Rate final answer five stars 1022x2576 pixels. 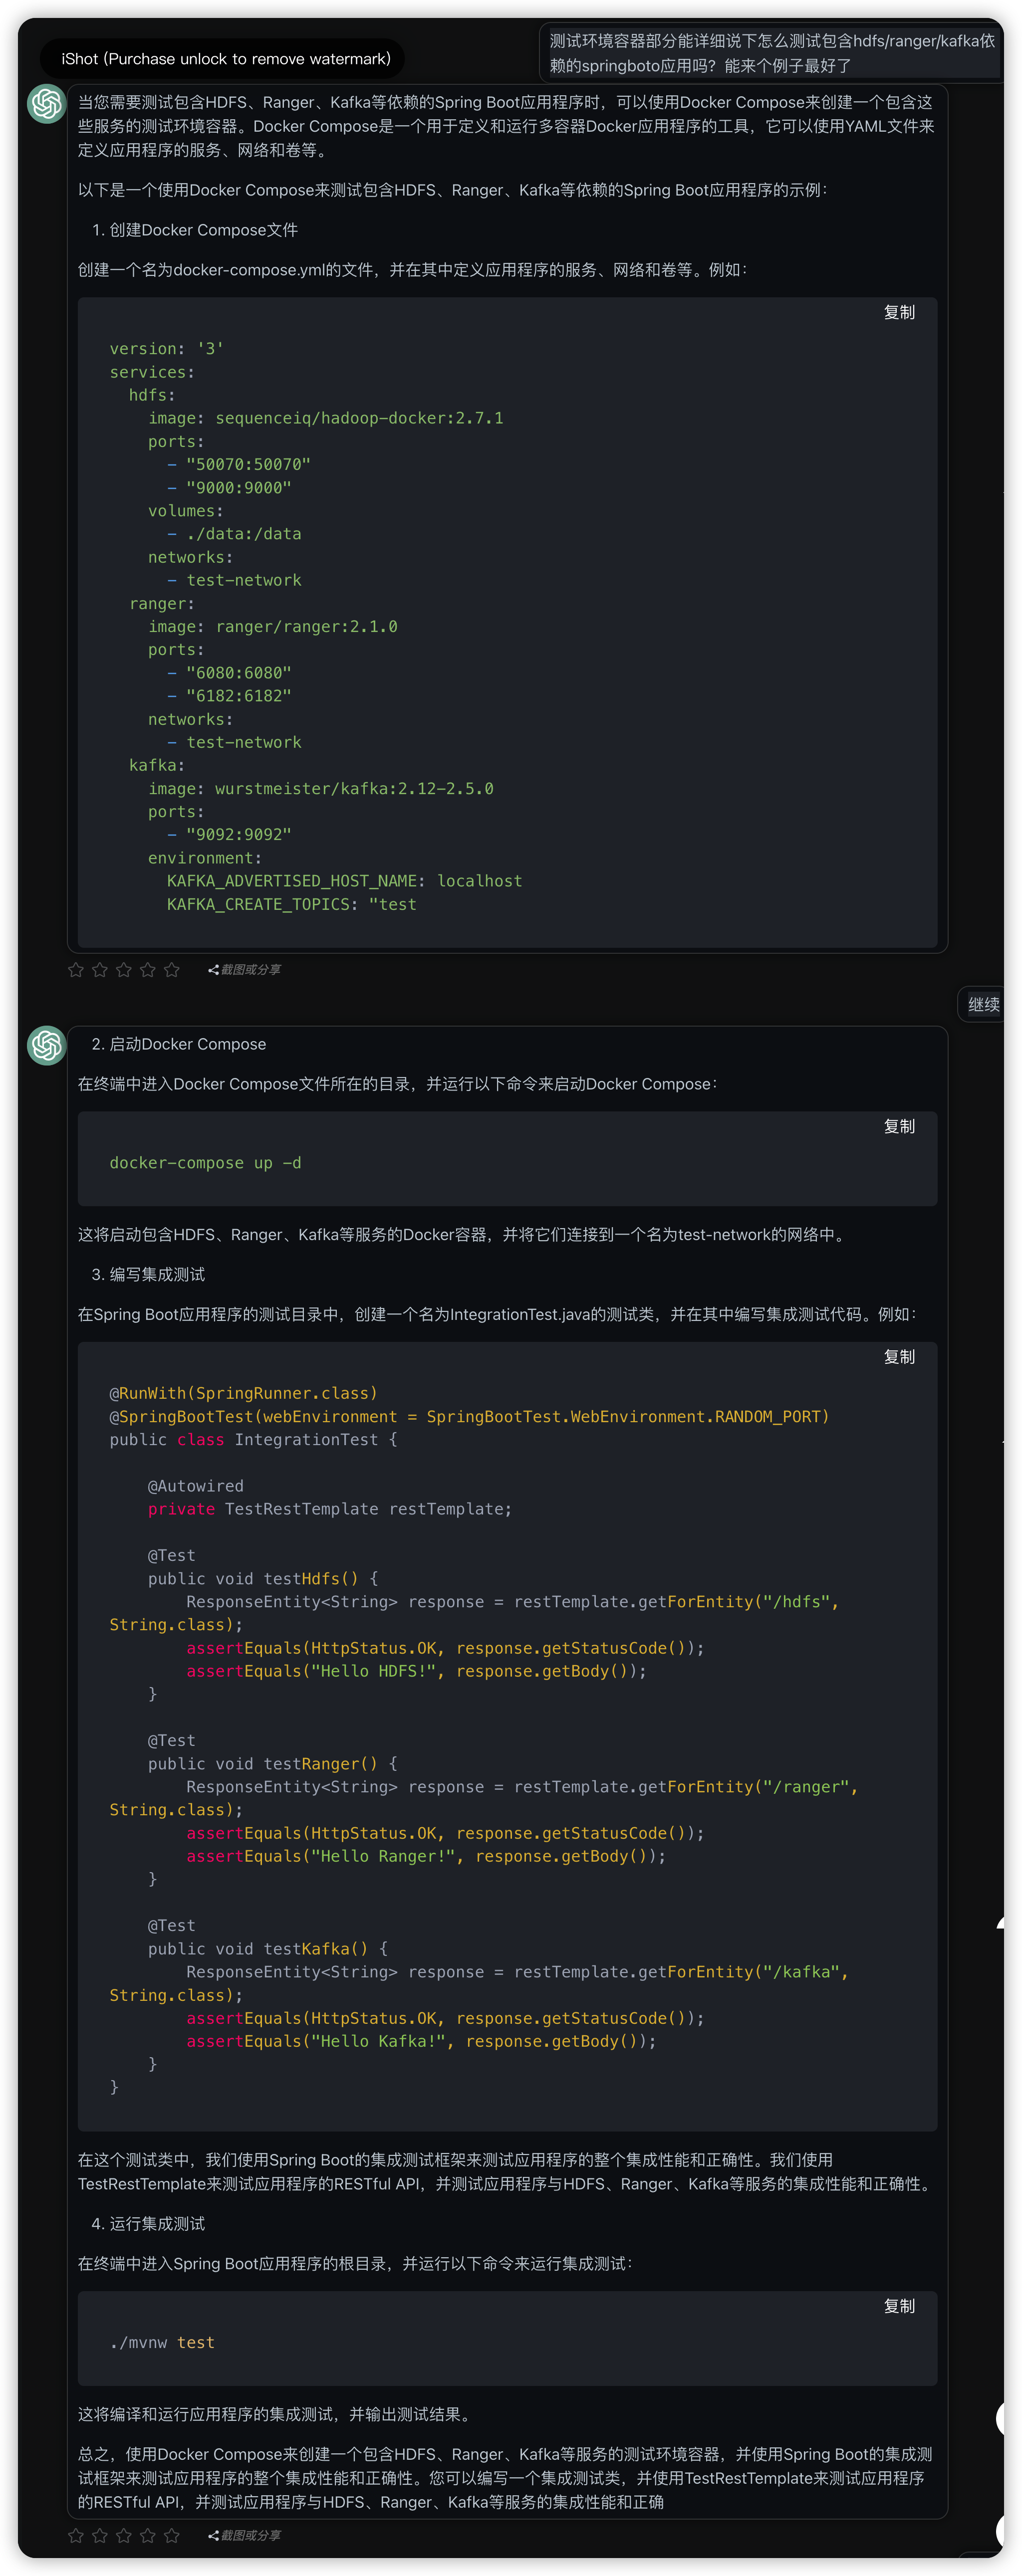172,2535
